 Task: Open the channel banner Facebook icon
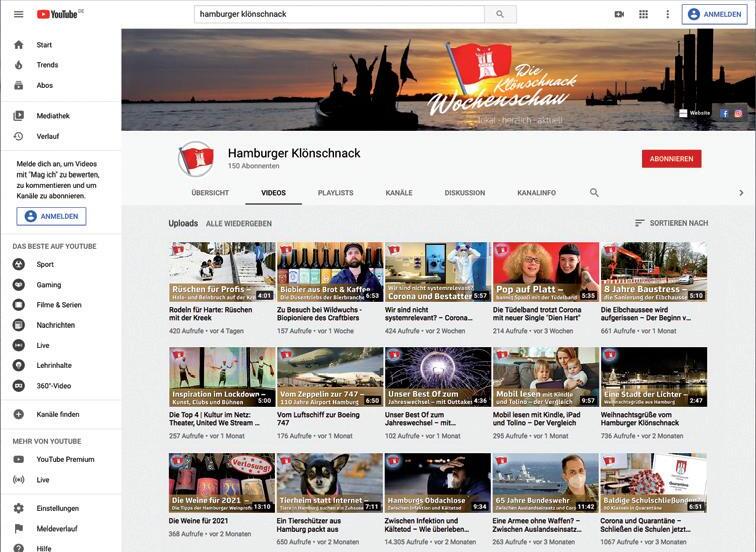(724, 114)
